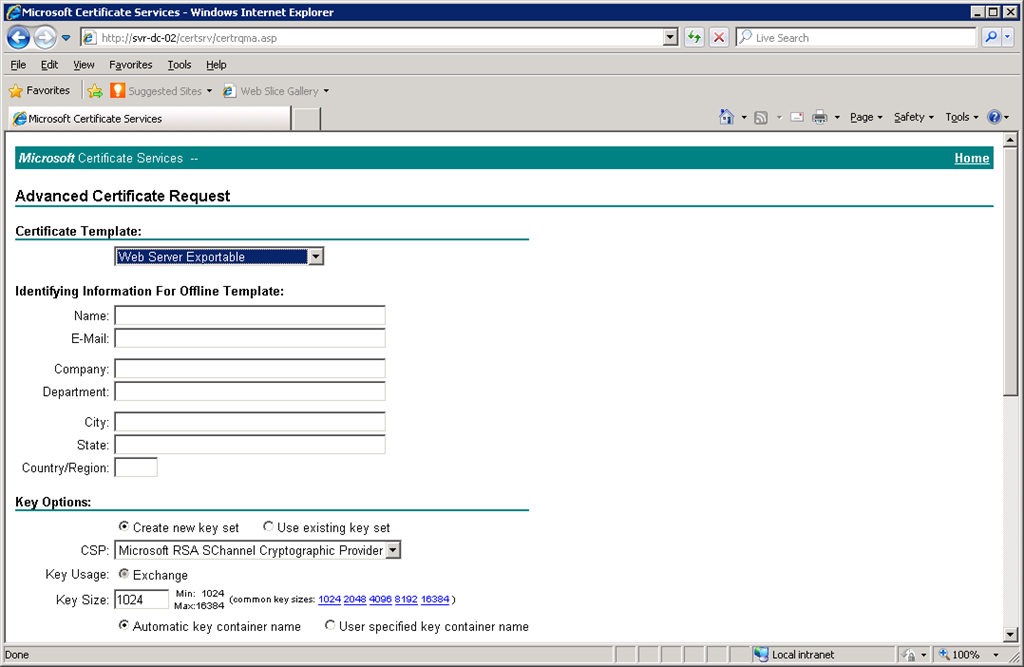Click the Refresh icon next to address bar
1024x667 pixels.
(694, 37)
